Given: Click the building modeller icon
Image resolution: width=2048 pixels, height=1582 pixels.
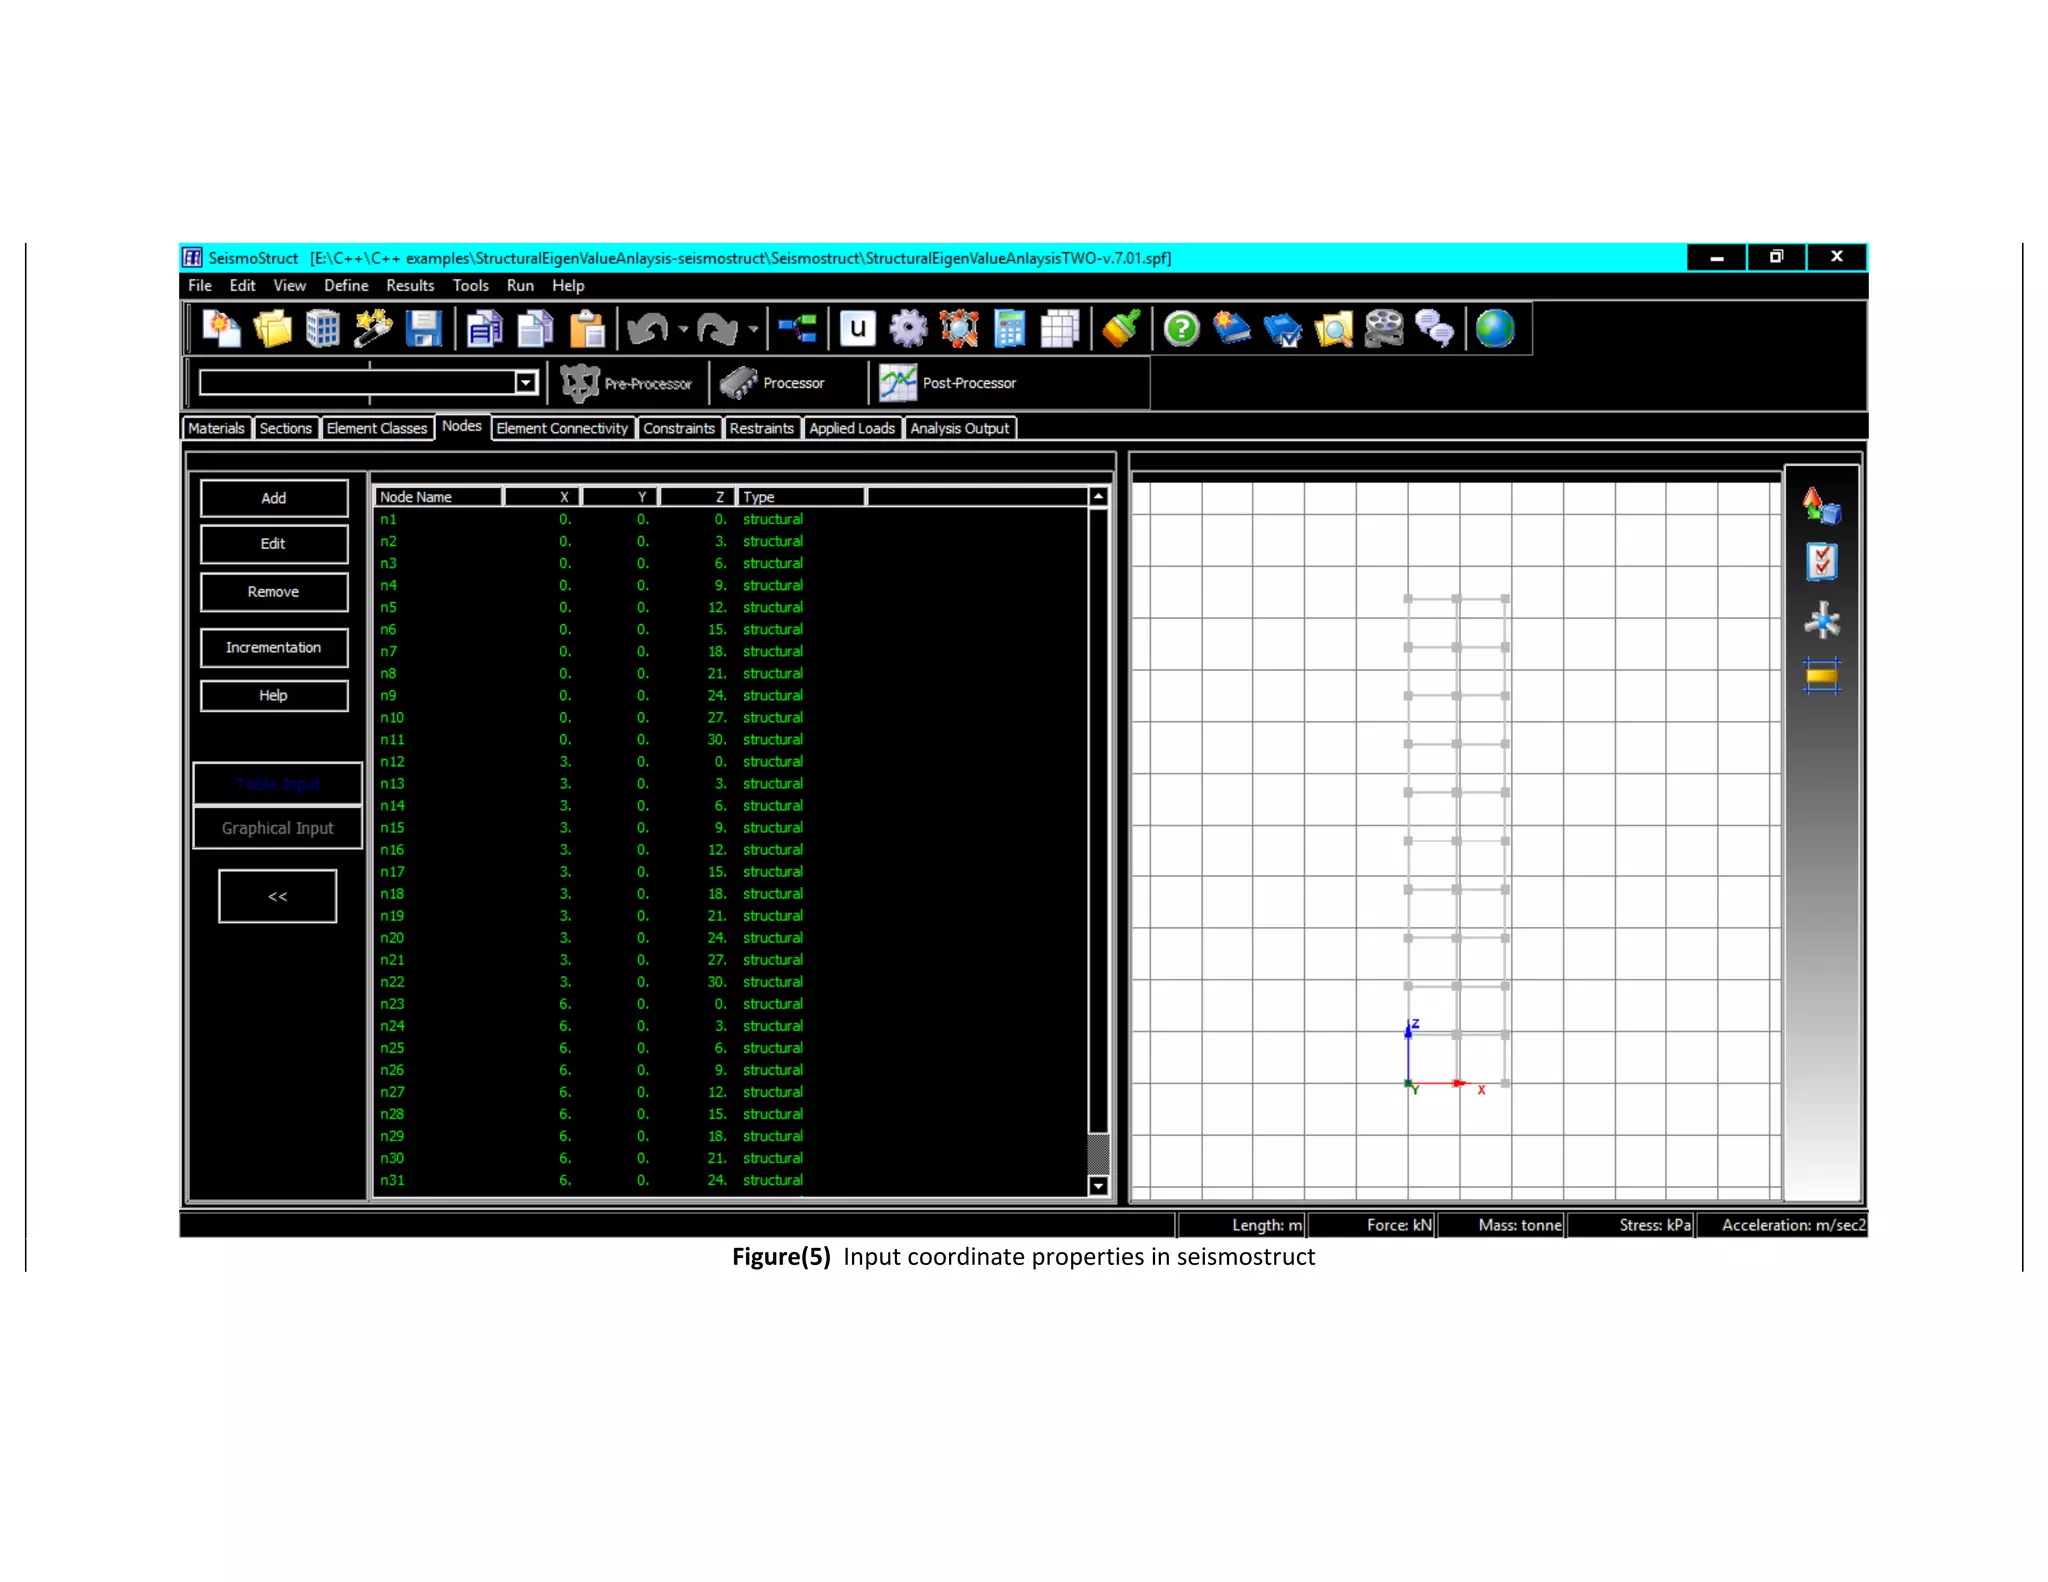Looking at the screenshot, I should (x=323, y=329).
